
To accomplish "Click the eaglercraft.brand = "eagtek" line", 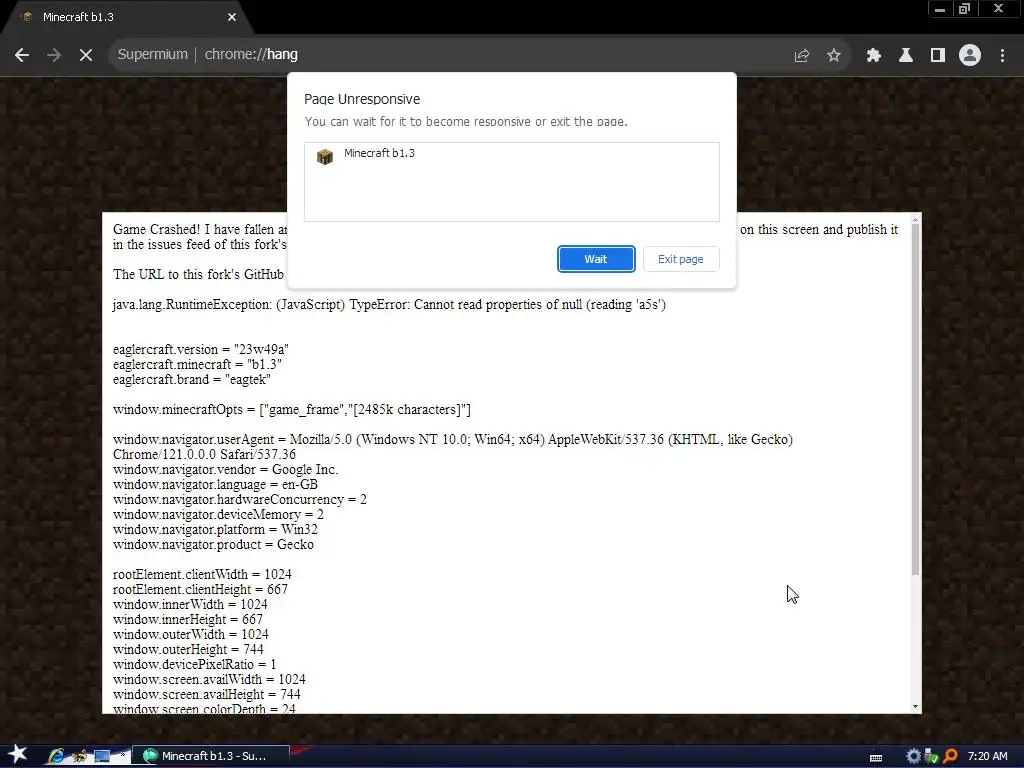I will click(191, 379).
